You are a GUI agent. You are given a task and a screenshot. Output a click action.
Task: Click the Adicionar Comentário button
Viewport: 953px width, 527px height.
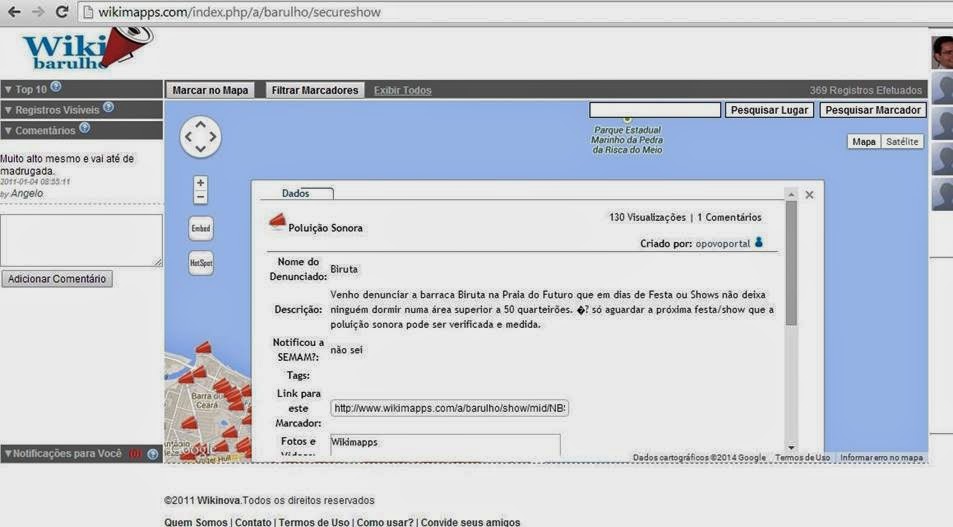tap(57, 279)
